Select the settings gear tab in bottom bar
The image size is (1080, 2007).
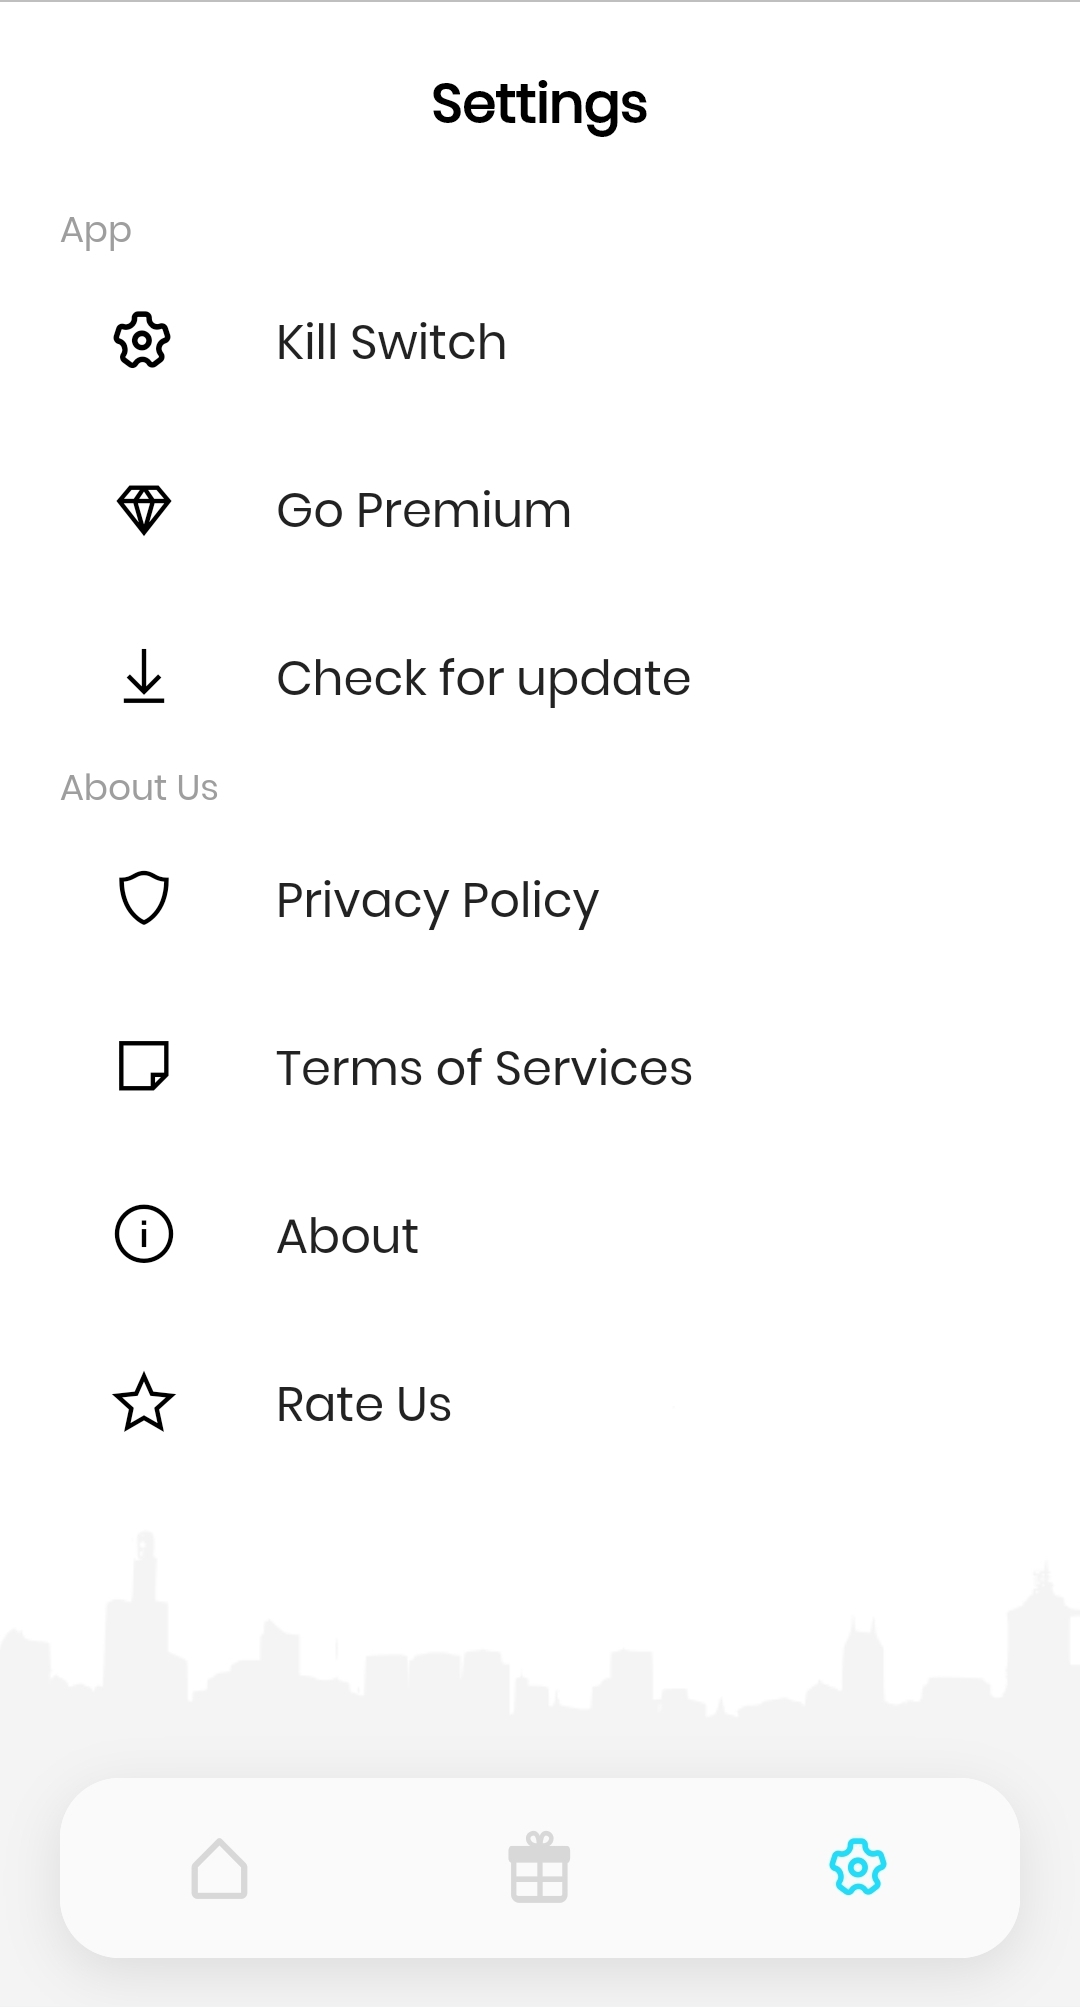click(858, 1867)
